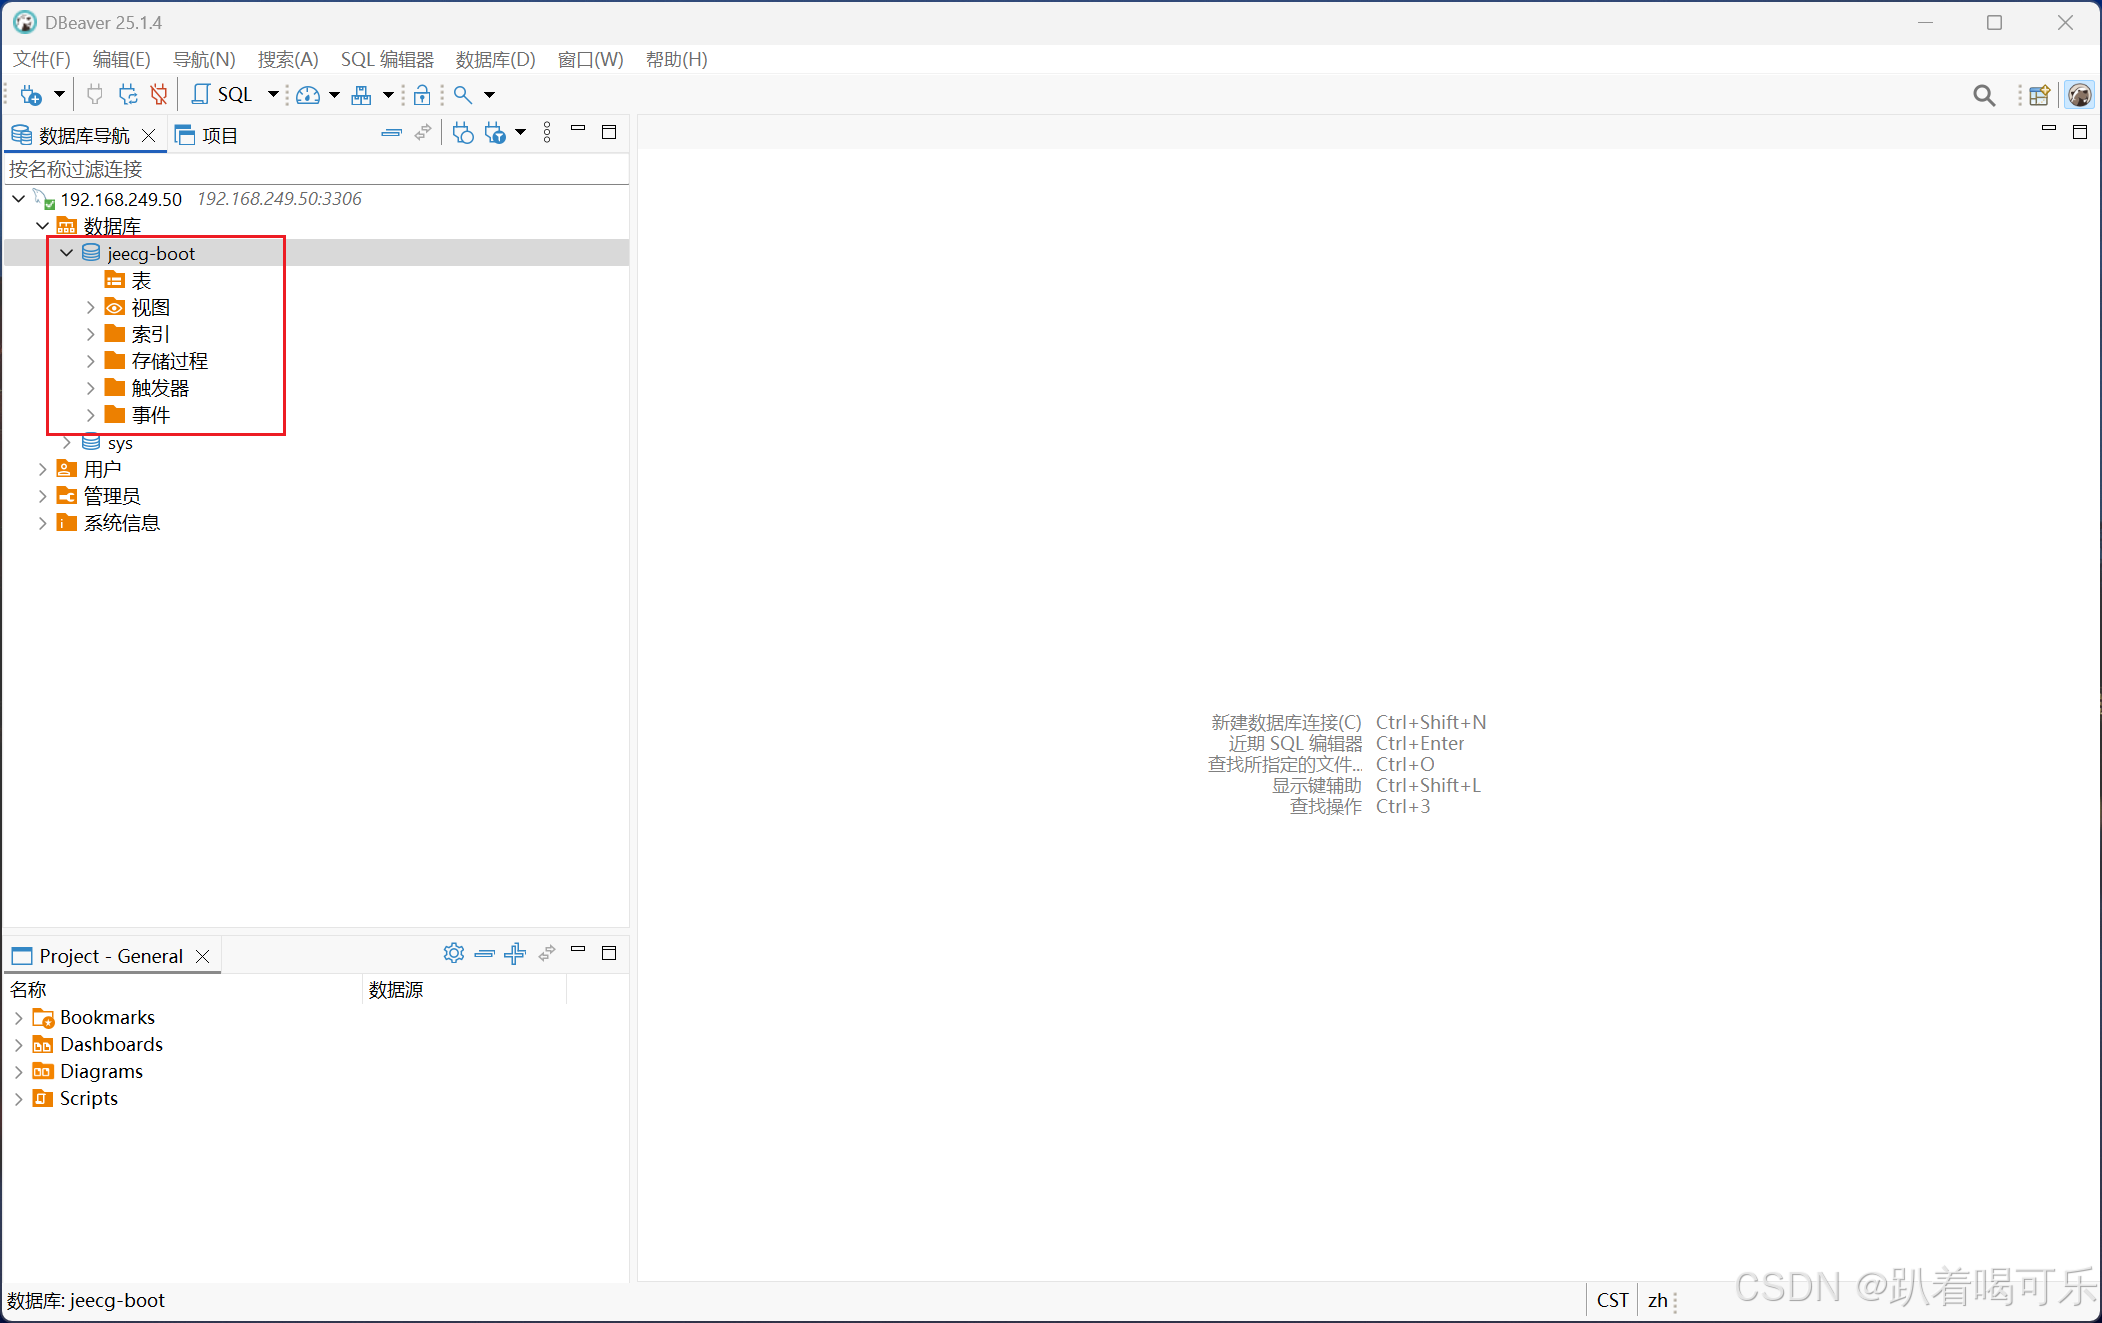2102x1323 pixels.
Task: Click Collapse All icon in navigator
Action: pyautogui.click(x=391, y=133)
